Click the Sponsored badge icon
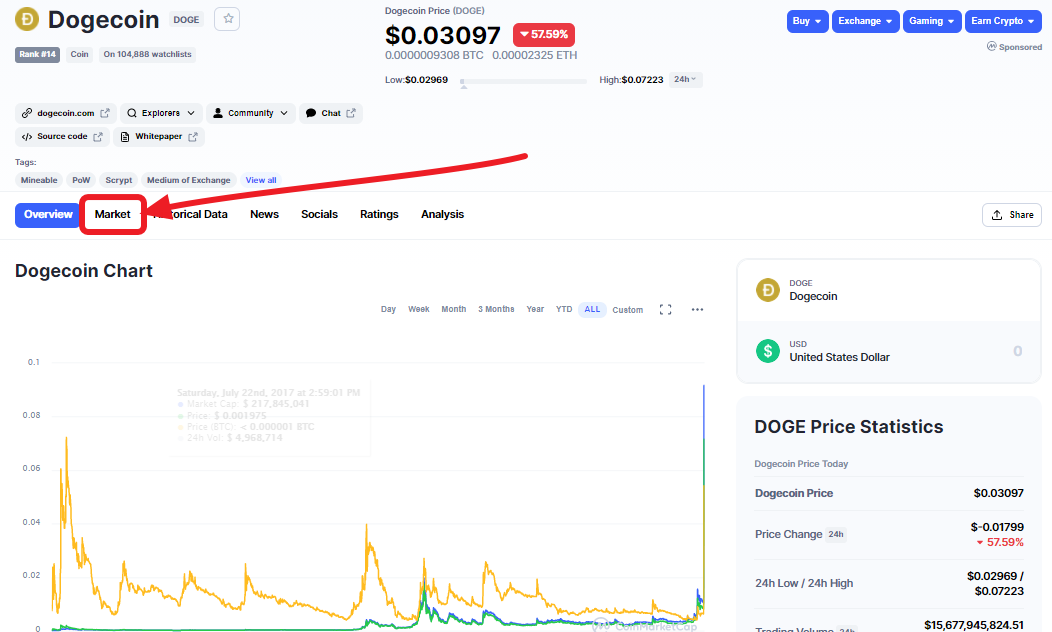Viewport: 1052px width, 632px height. coord(991,46)
